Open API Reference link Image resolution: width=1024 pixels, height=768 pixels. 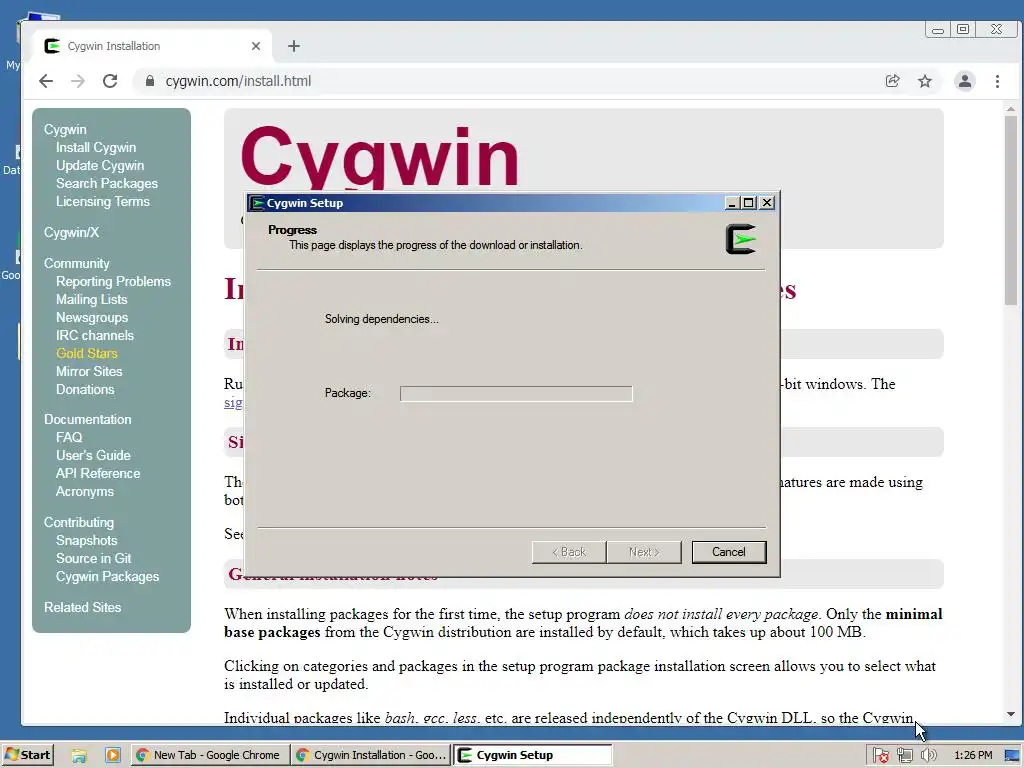pyautogui.click(x=98, y=473)
